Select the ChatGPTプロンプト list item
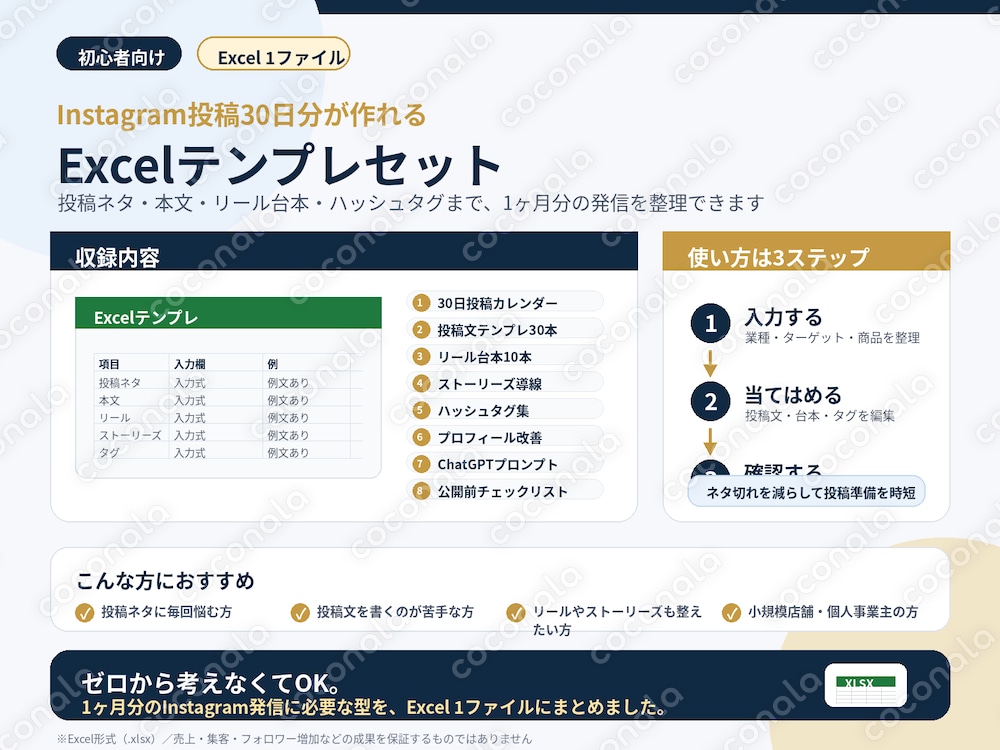Screen dimensions: 1000x750 tap(504, 464)
